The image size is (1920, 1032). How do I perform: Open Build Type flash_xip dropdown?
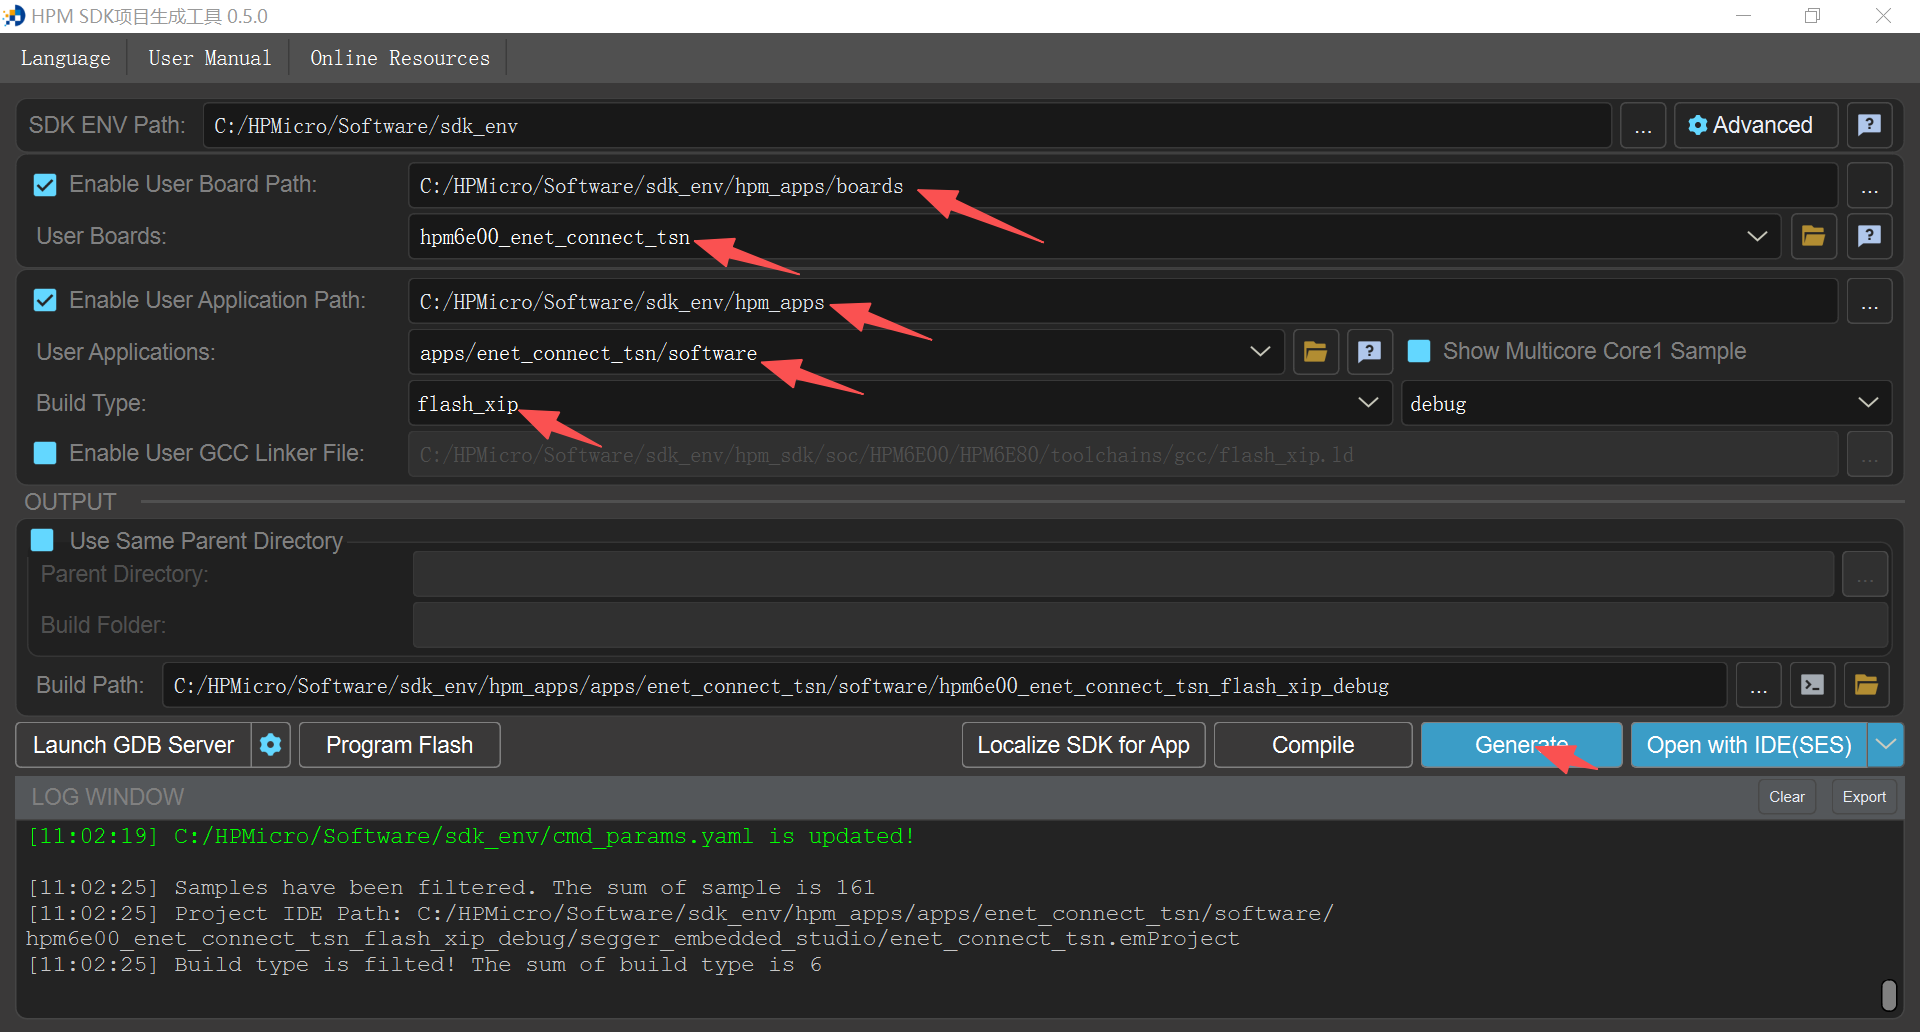click(900, 403)
